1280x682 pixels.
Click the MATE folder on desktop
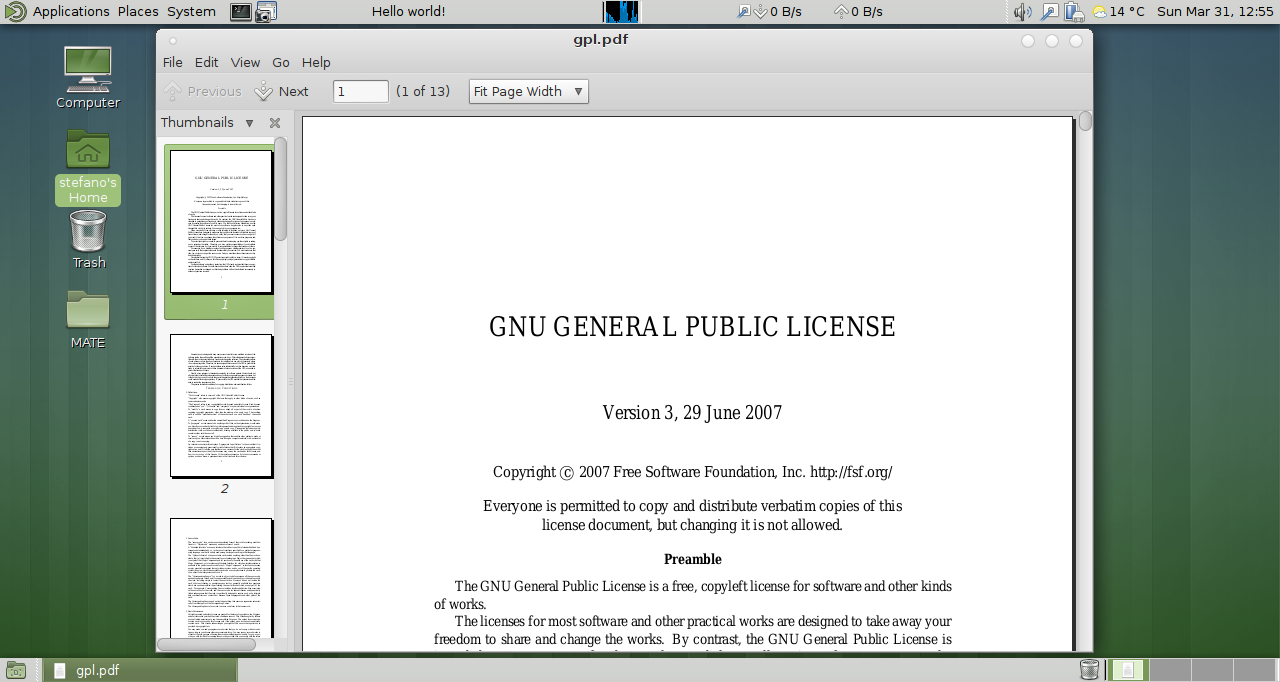(x=88, y=319)
